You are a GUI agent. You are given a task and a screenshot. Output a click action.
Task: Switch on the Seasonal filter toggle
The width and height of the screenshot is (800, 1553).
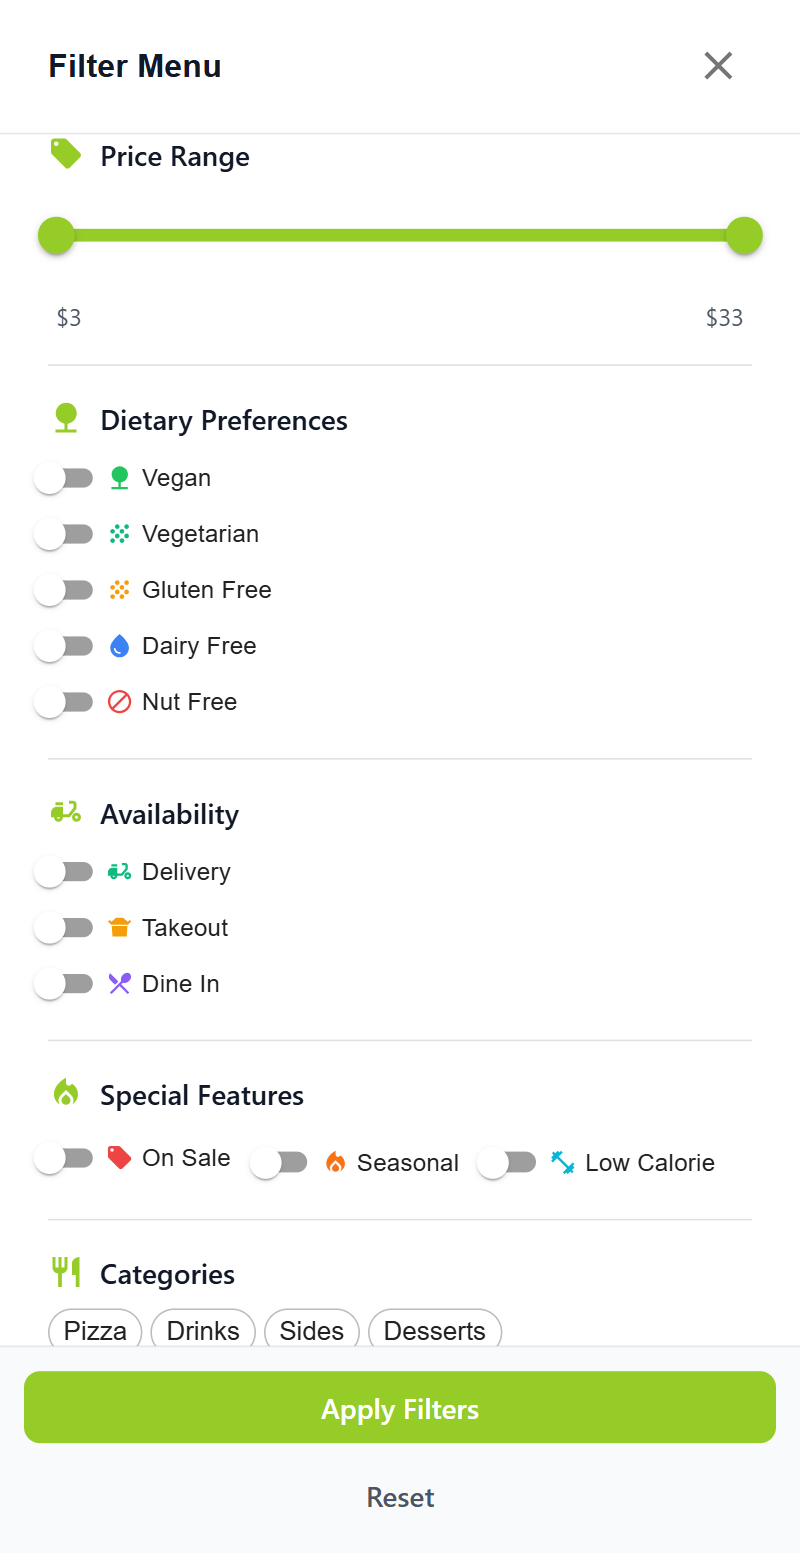click(279, 1163)
